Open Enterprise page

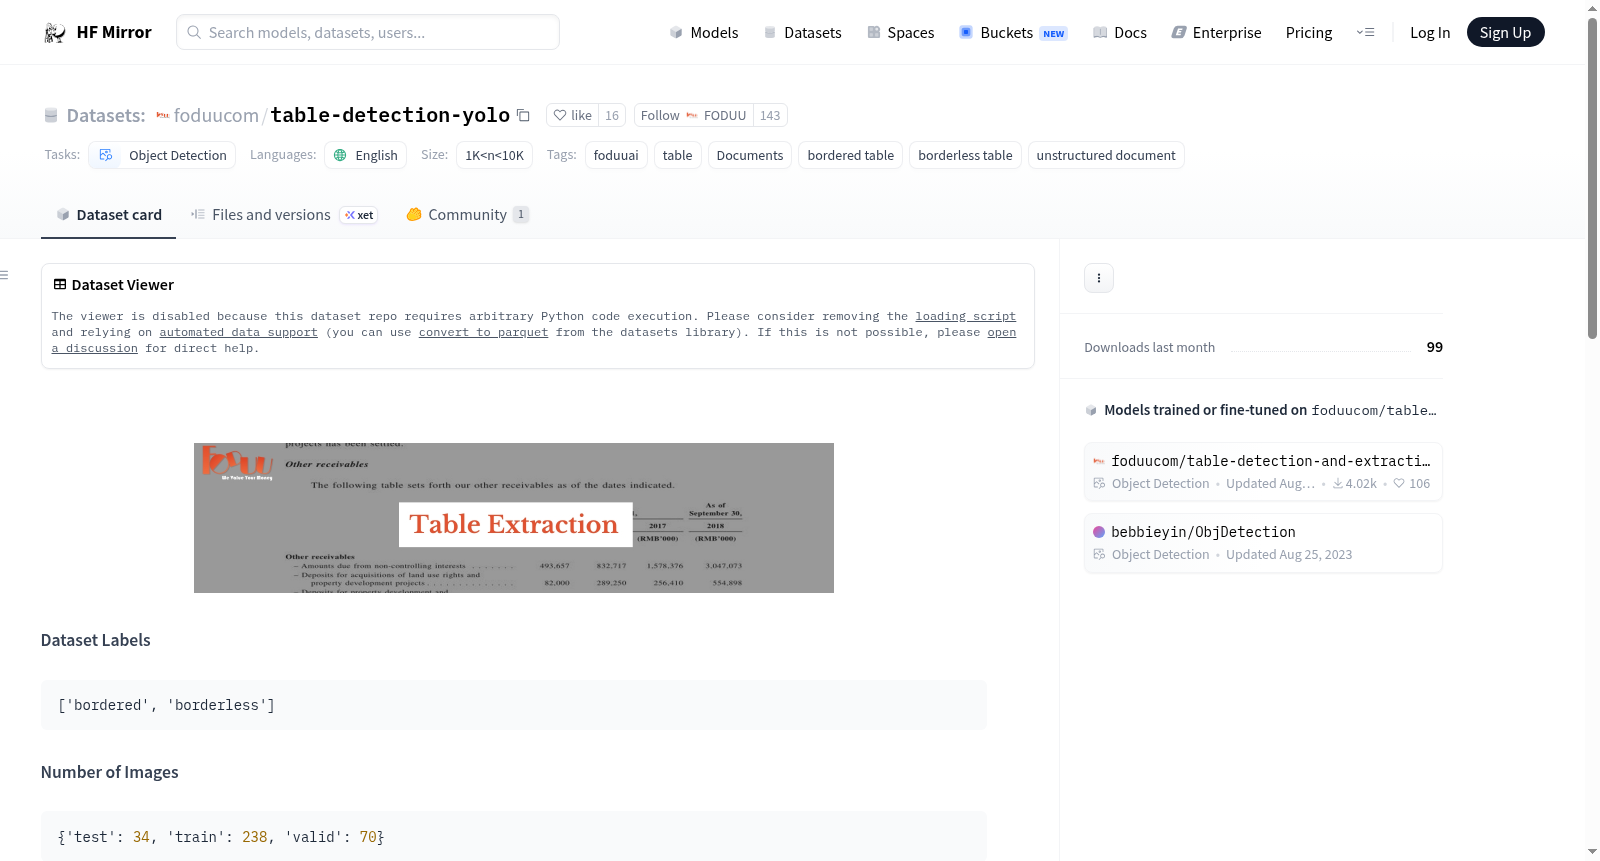tap(1216, 32)
